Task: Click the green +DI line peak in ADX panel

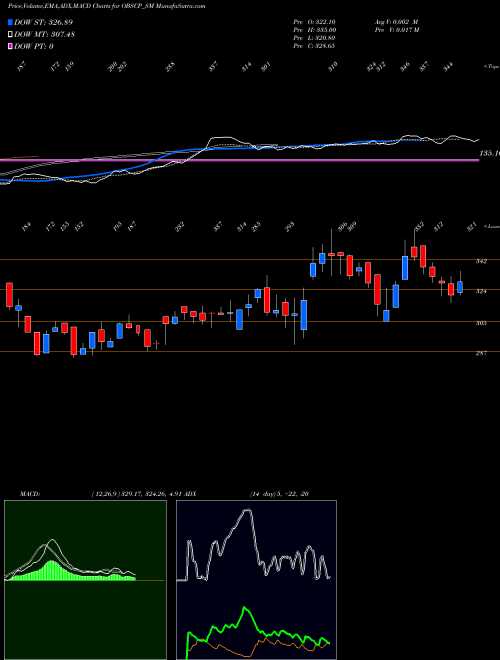Action: (x=245, y=608)
